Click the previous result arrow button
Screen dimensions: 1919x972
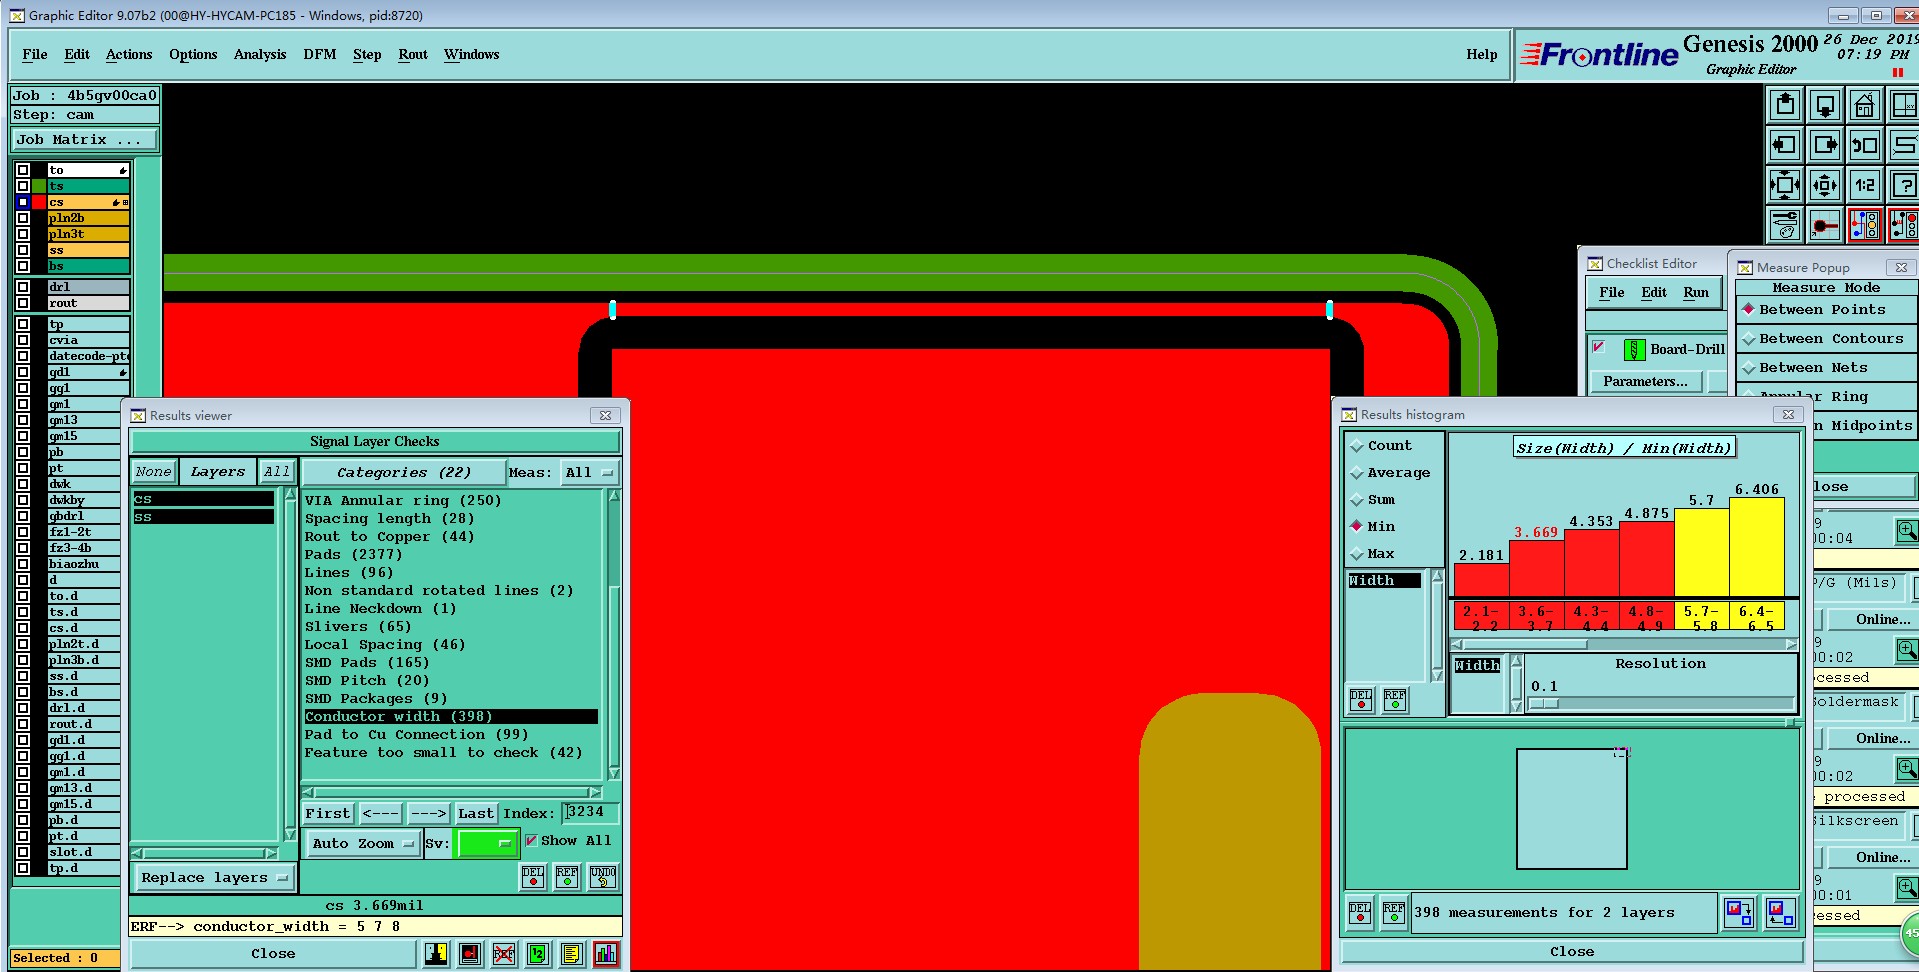[380, 814]
